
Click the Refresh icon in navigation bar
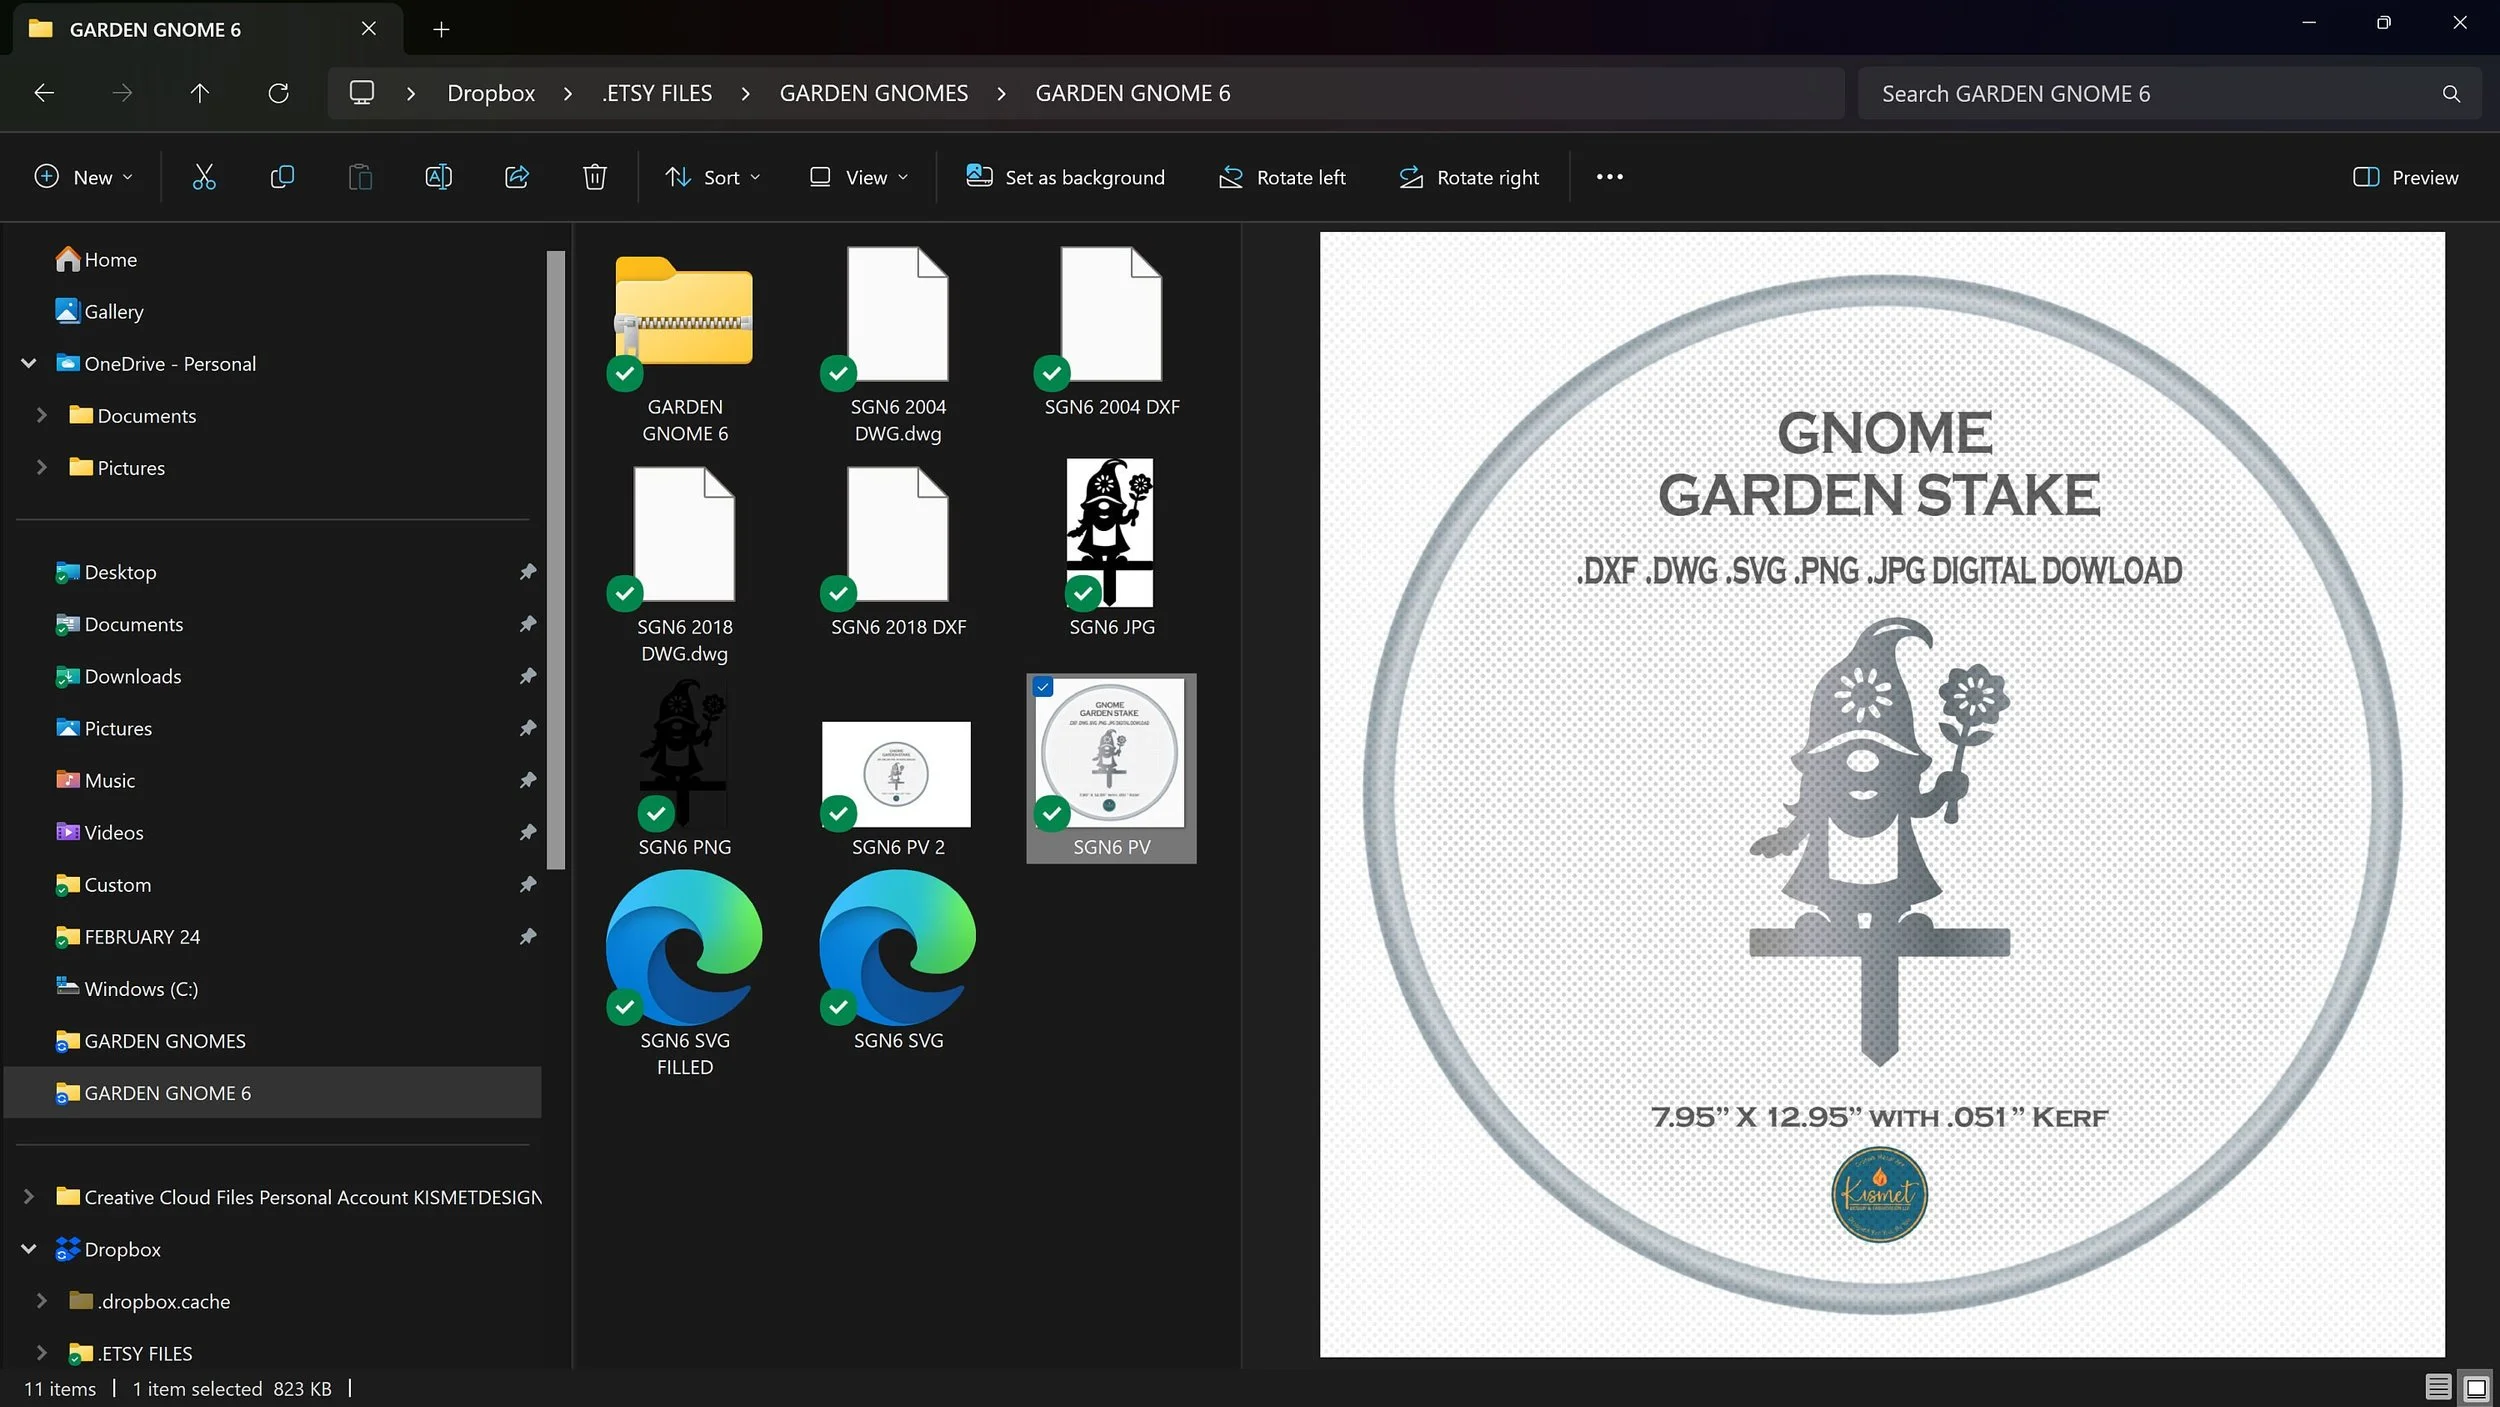(278, 93)
